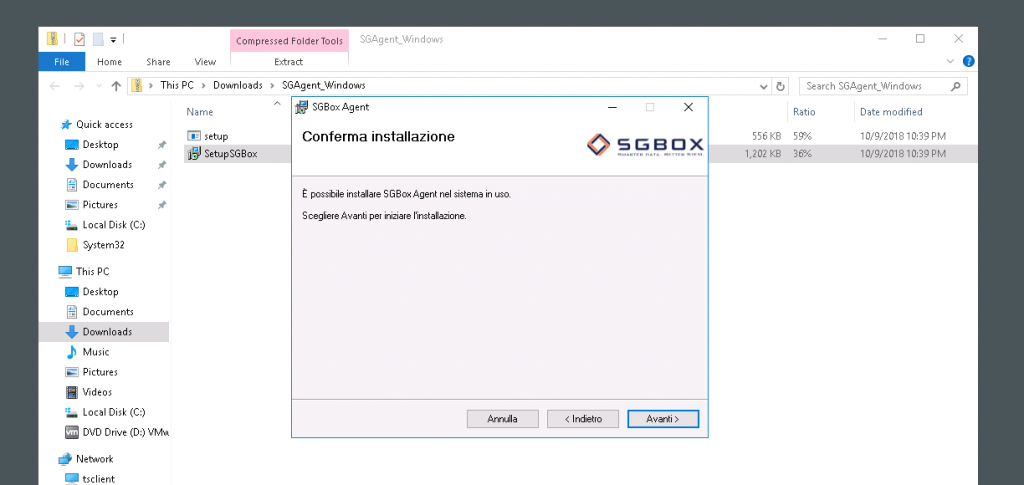Click the 1,202 KB size value
Image resolution: width=1024 pixels, height=485 pixels.
763,154
